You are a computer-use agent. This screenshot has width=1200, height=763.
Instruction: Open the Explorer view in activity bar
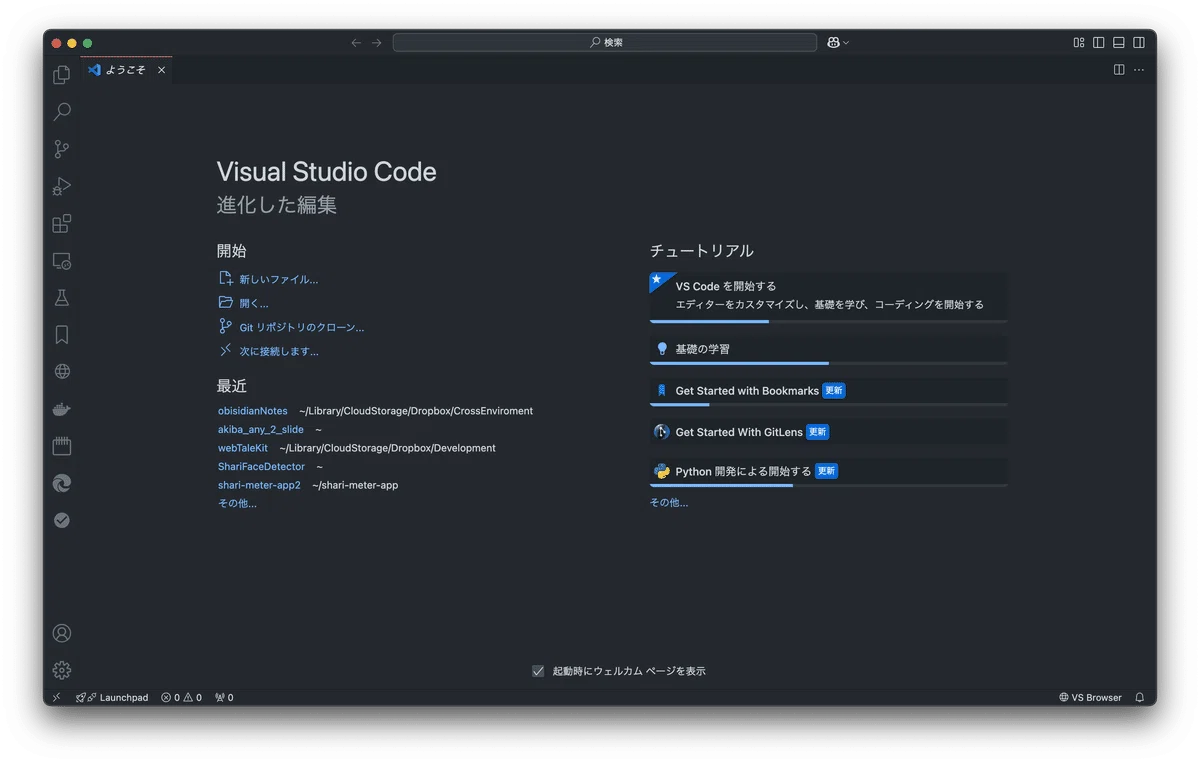click(x=62, y=75)
